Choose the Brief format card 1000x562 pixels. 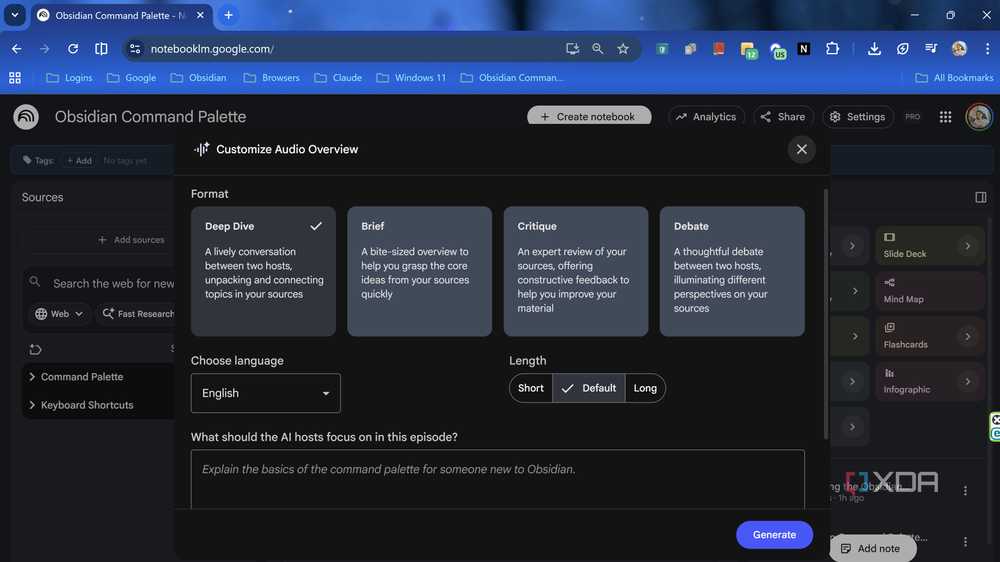(419, 271)
